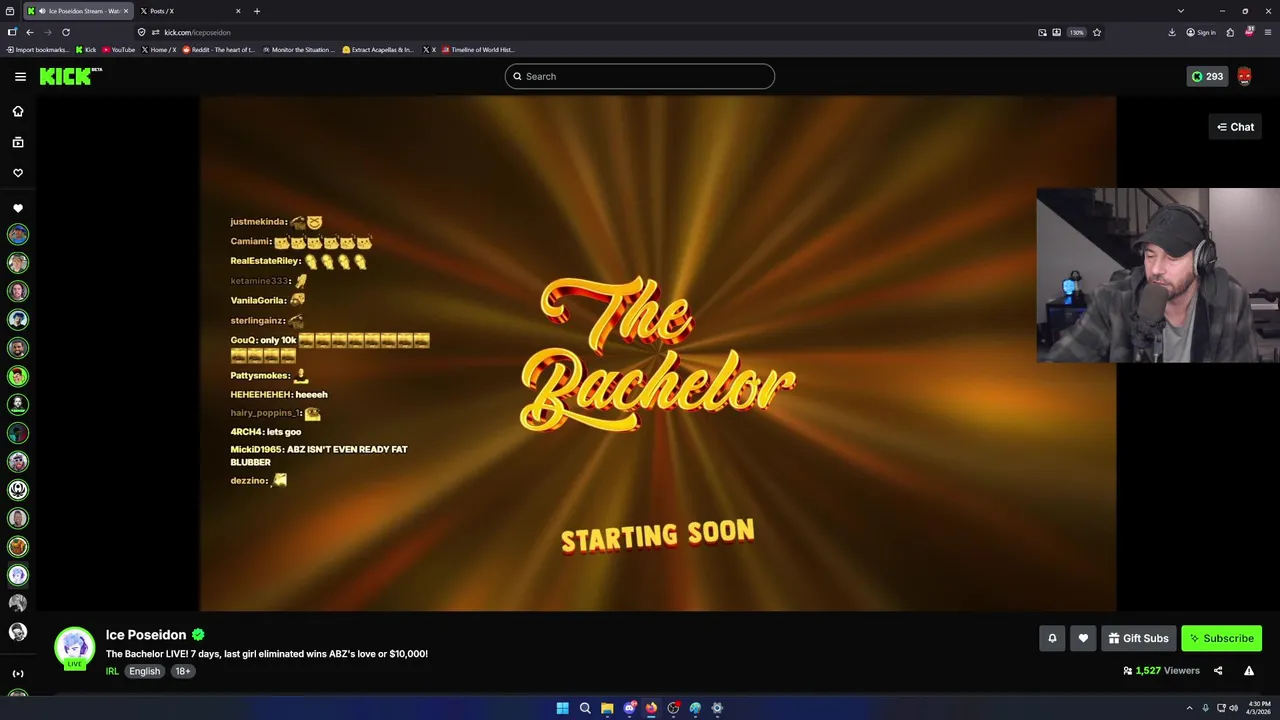Viewport: 1280px width, 720px height.
Task: Open the 293 points balance
Action: pos(1207,76)
